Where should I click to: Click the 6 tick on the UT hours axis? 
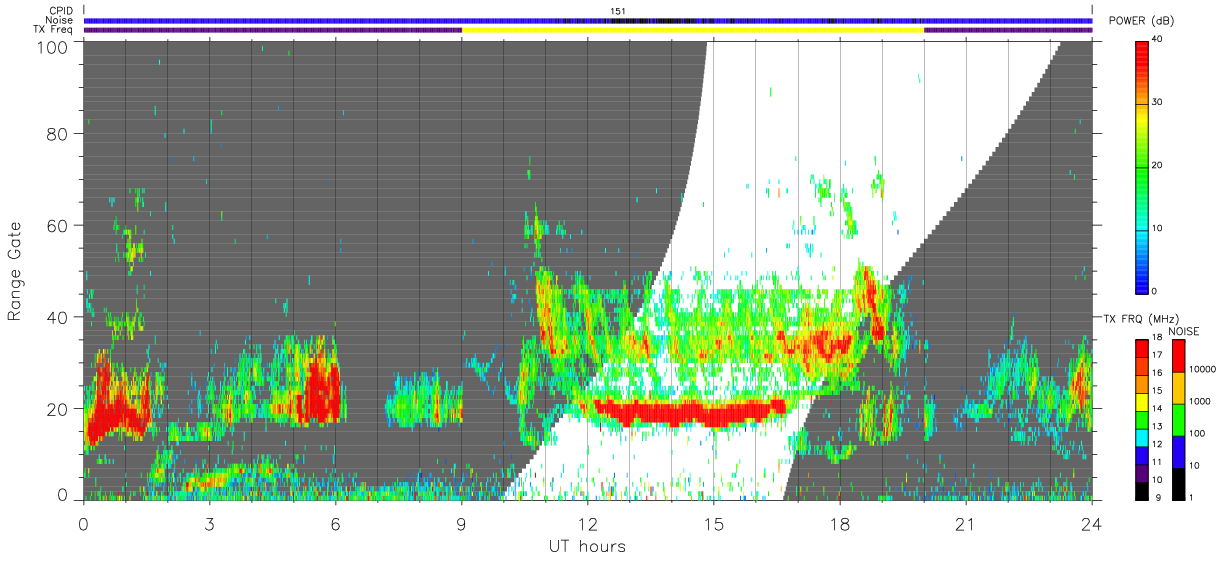click(335, 523)
